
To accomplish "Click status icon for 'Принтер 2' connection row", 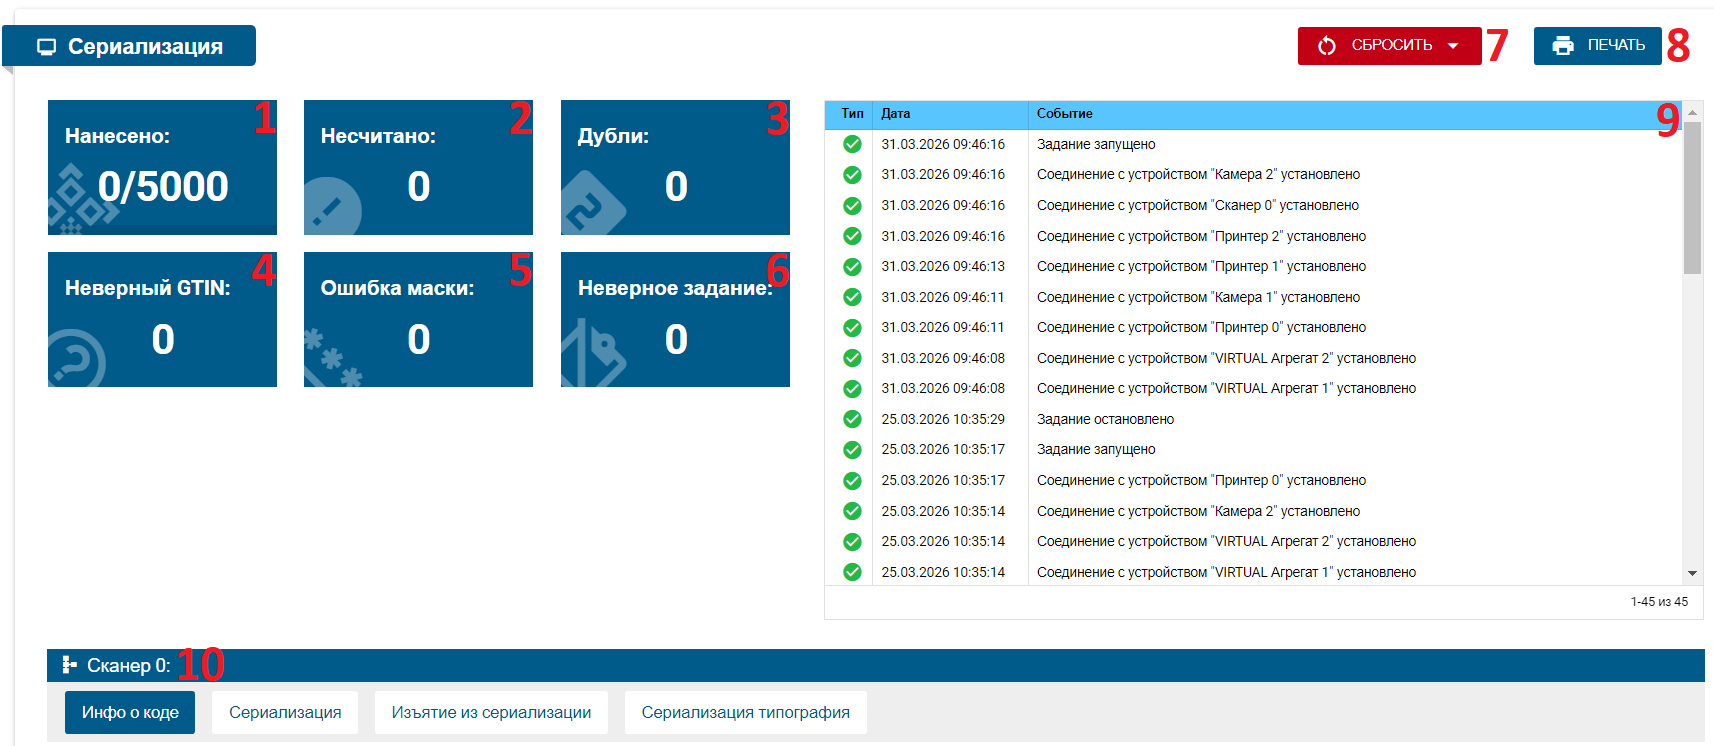I will coord(852,237).
